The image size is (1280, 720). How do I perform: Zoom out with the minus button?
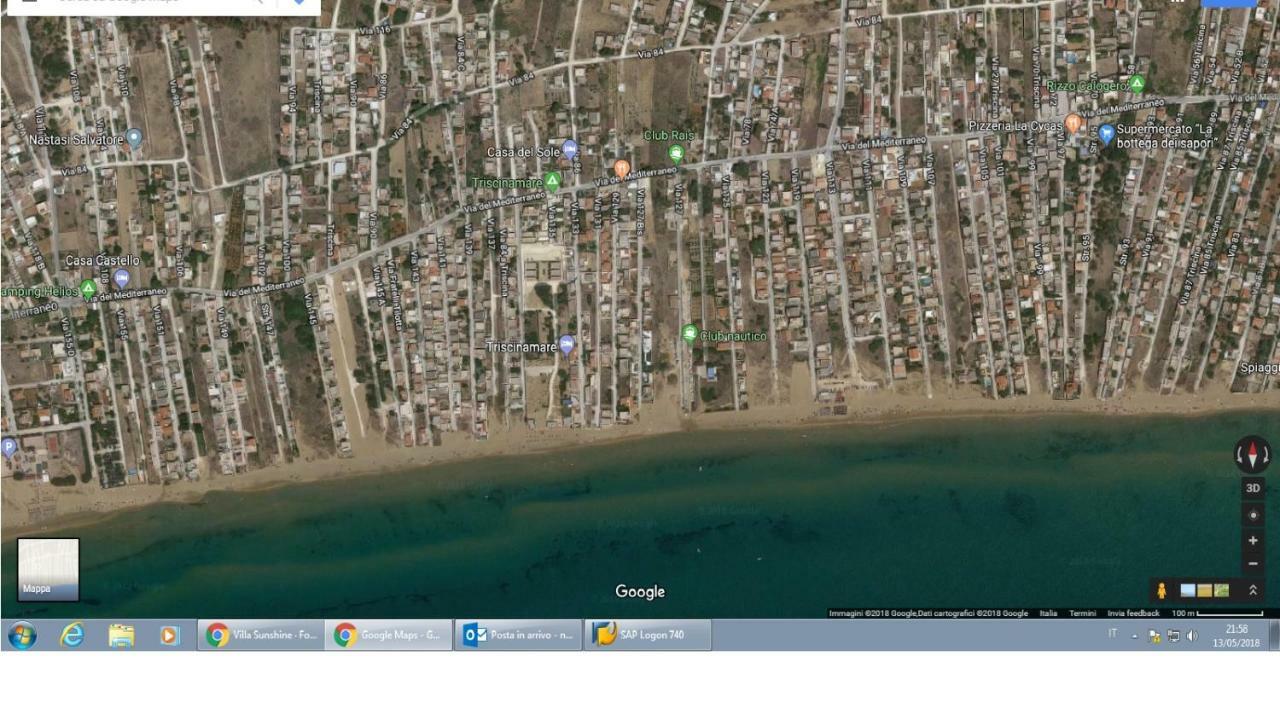pos(1252,563)
